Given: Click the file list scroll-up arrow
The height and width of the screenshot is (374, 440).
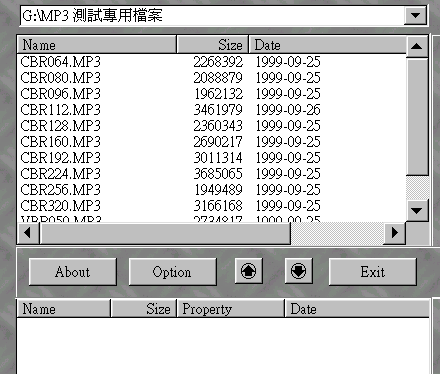Looking at the screenshot, I should (x=417, y=46).
